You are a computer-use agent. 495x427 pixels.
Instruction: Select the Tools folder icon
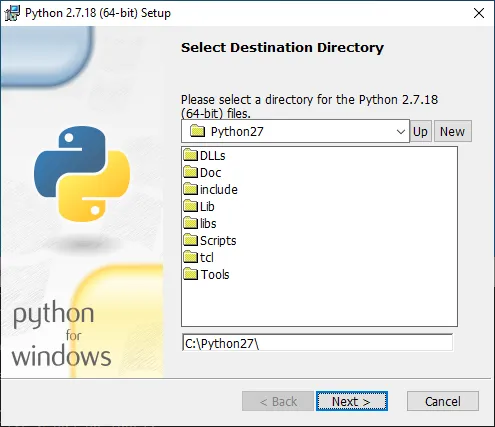tap(191, 274)
